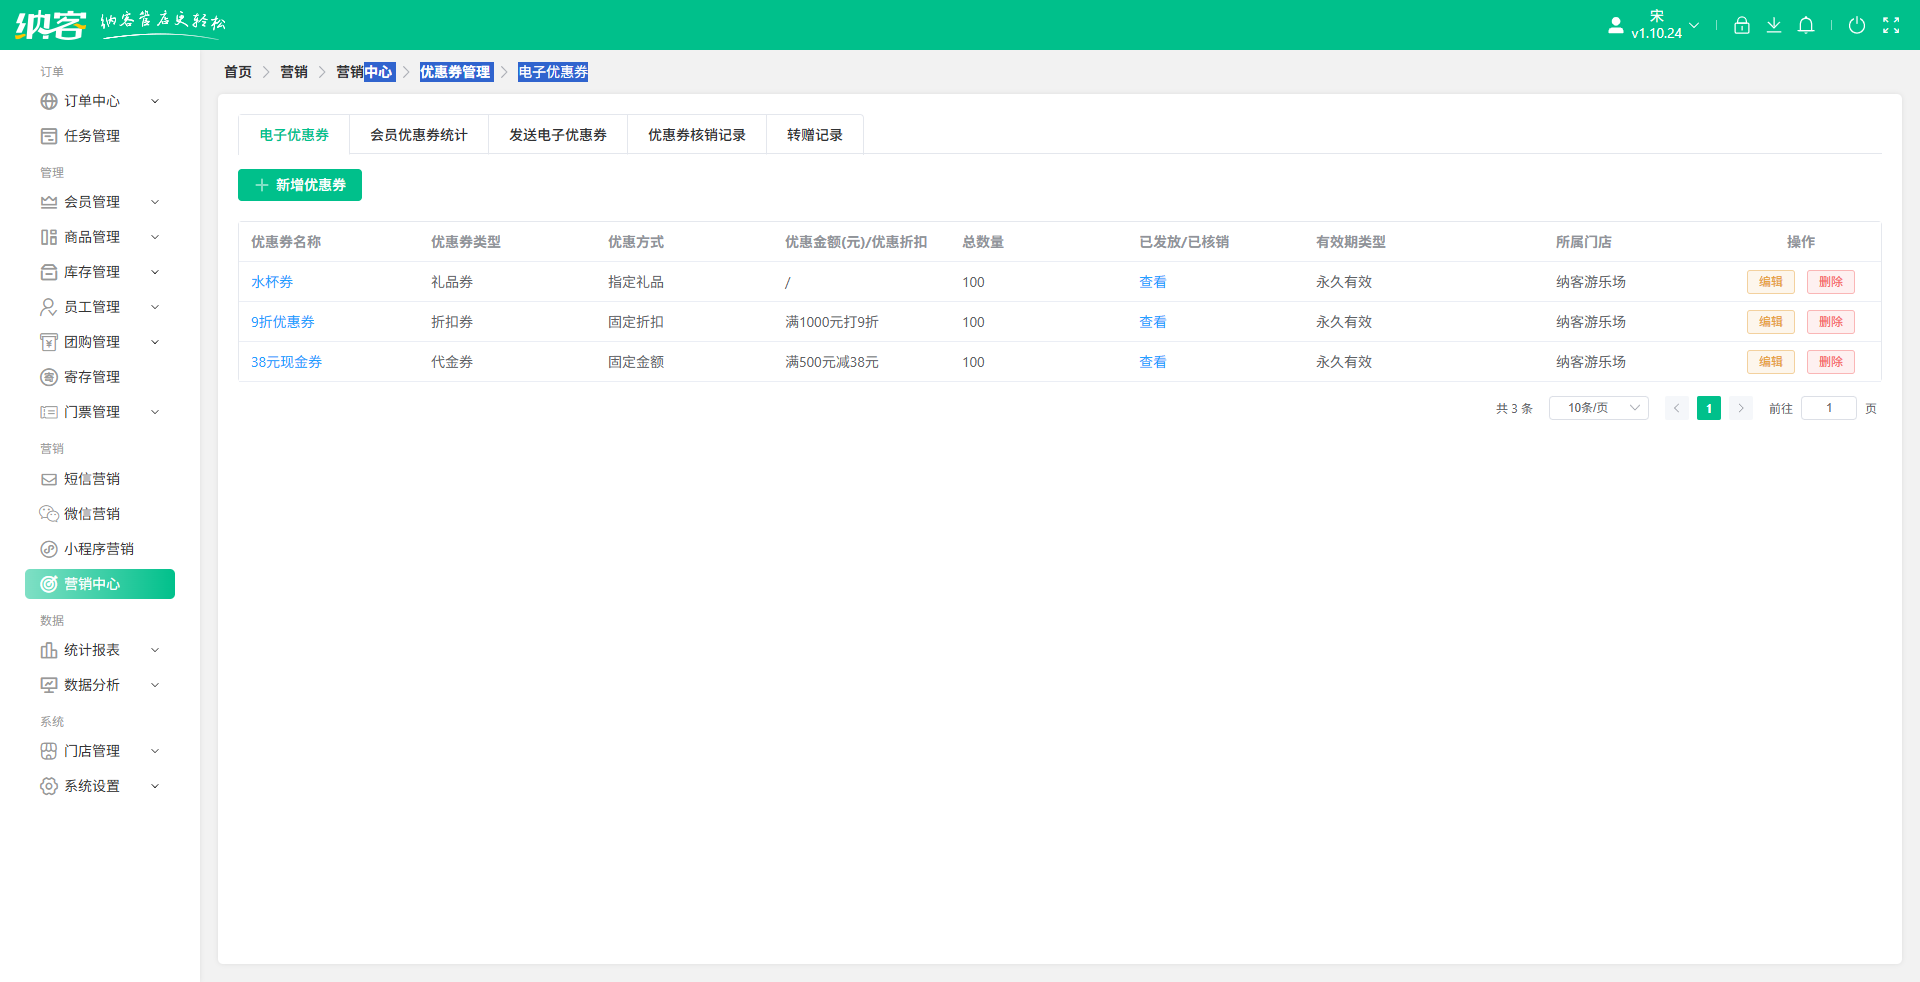Click the lock screen icon

tap(1741, 25)
